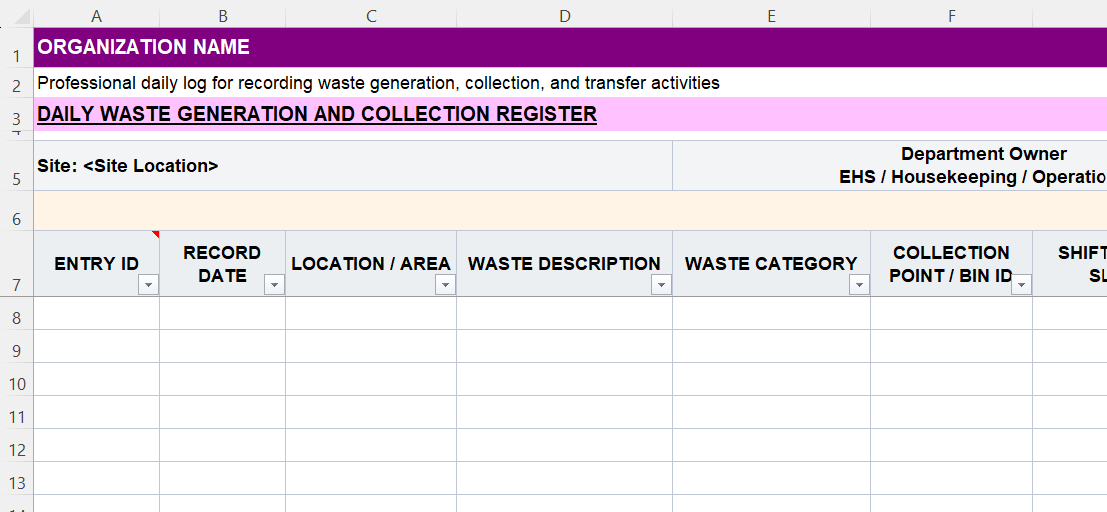Open the ENTRY ID filter dropdown

pyautogui.click(x=148, y=285)
